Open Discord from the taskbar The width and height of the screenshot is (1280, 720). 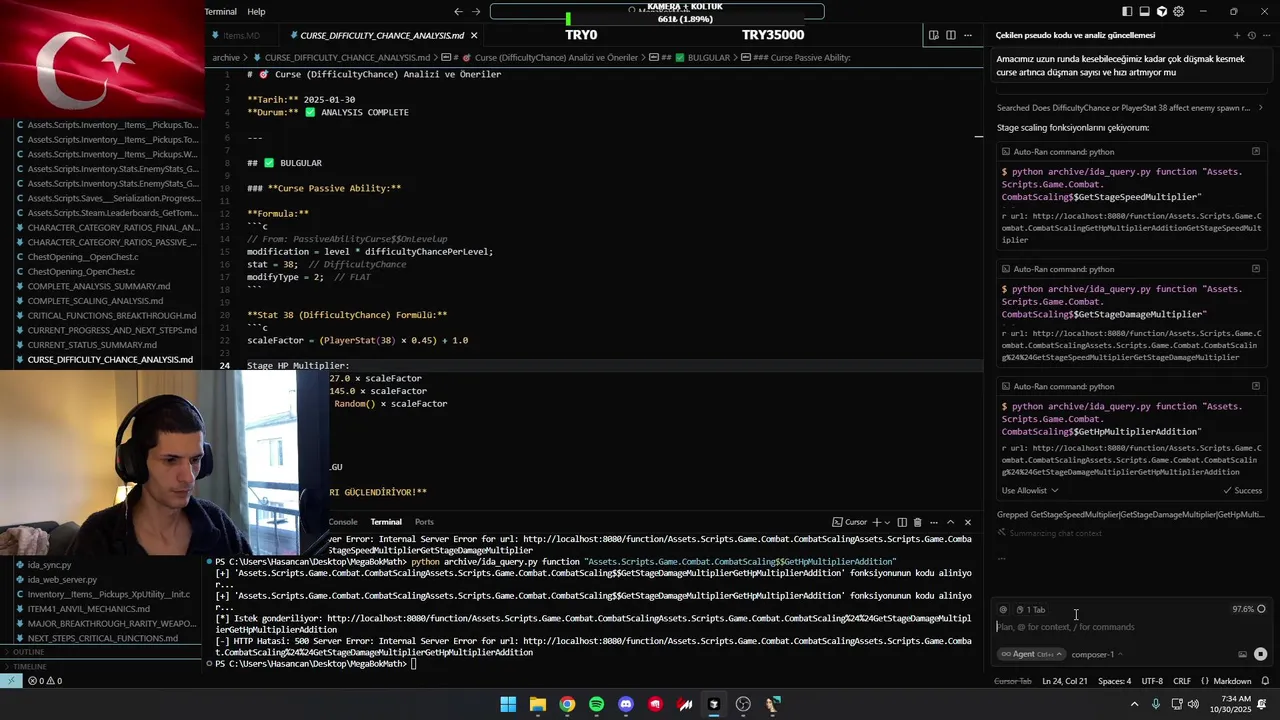(626, 704)
